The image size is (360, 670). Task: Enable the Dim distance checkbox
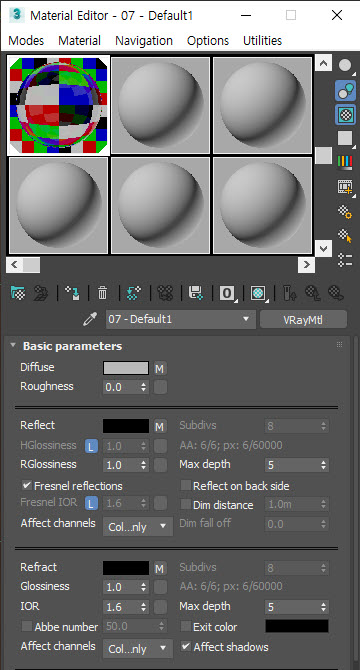point(185,504)
